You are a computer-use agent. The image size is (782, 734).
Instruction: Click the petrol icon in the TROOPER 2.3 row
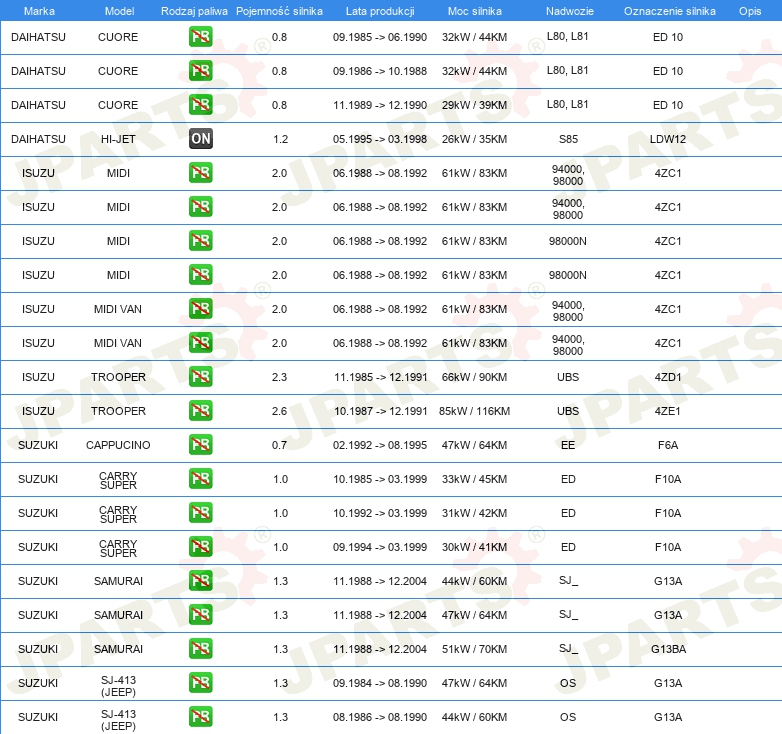200,376
